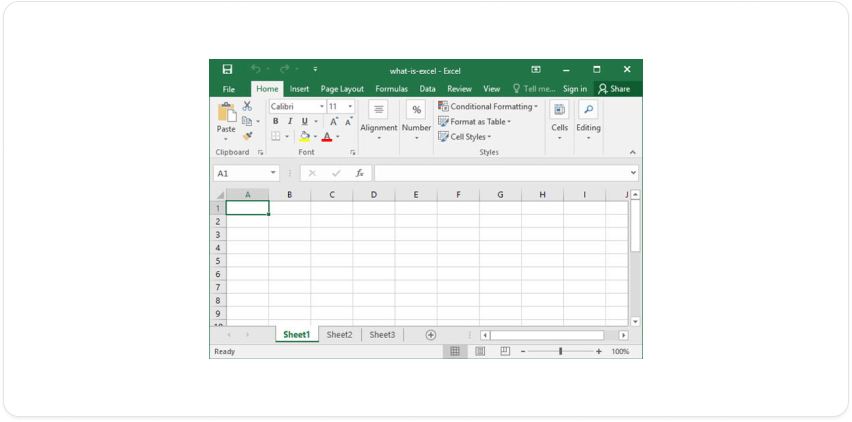The image size is (852, 422).
Task: Open the Alignment group button
Action: click(379, 121)
